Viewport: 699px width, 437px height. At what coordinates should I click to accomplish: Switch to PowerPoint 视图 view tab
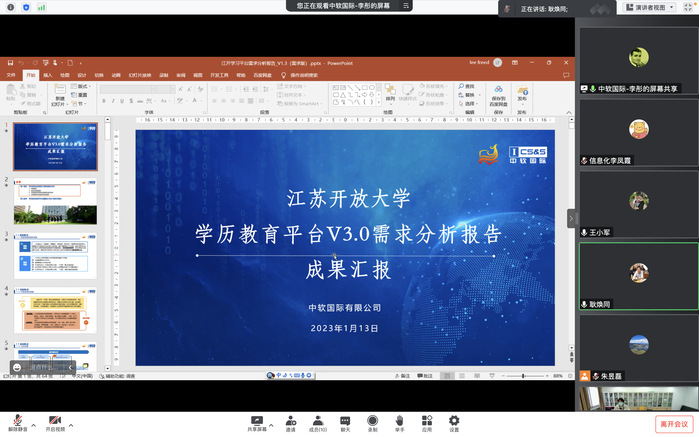(x=198, y=75)
